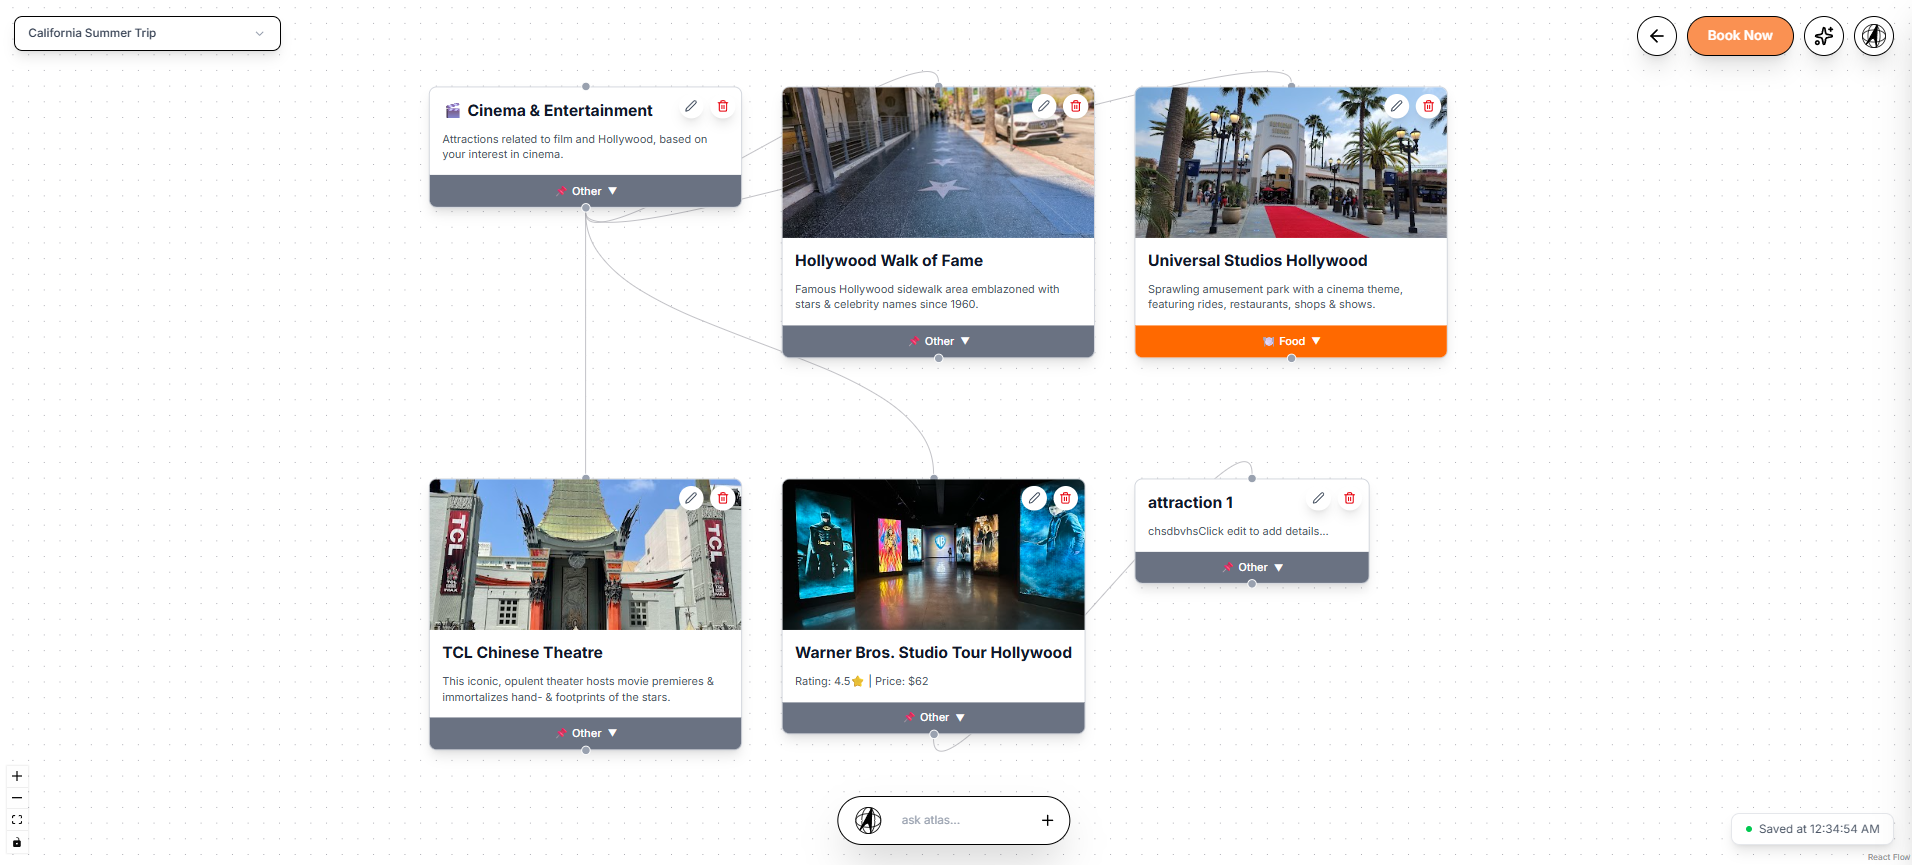
Task: Delete the Warner Bros. Studio Tour card
Action: tap(1066, 498)
